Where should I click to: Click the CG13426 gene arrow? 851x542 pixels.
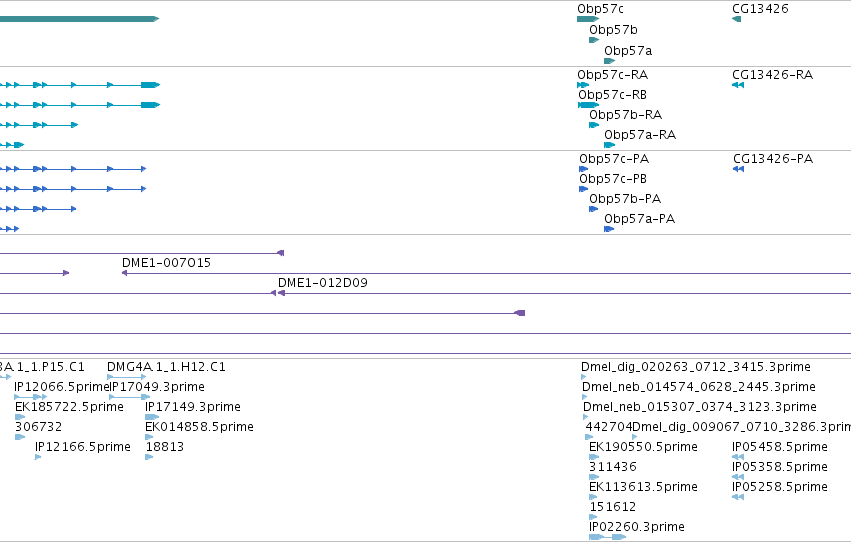tap(736, 19)
